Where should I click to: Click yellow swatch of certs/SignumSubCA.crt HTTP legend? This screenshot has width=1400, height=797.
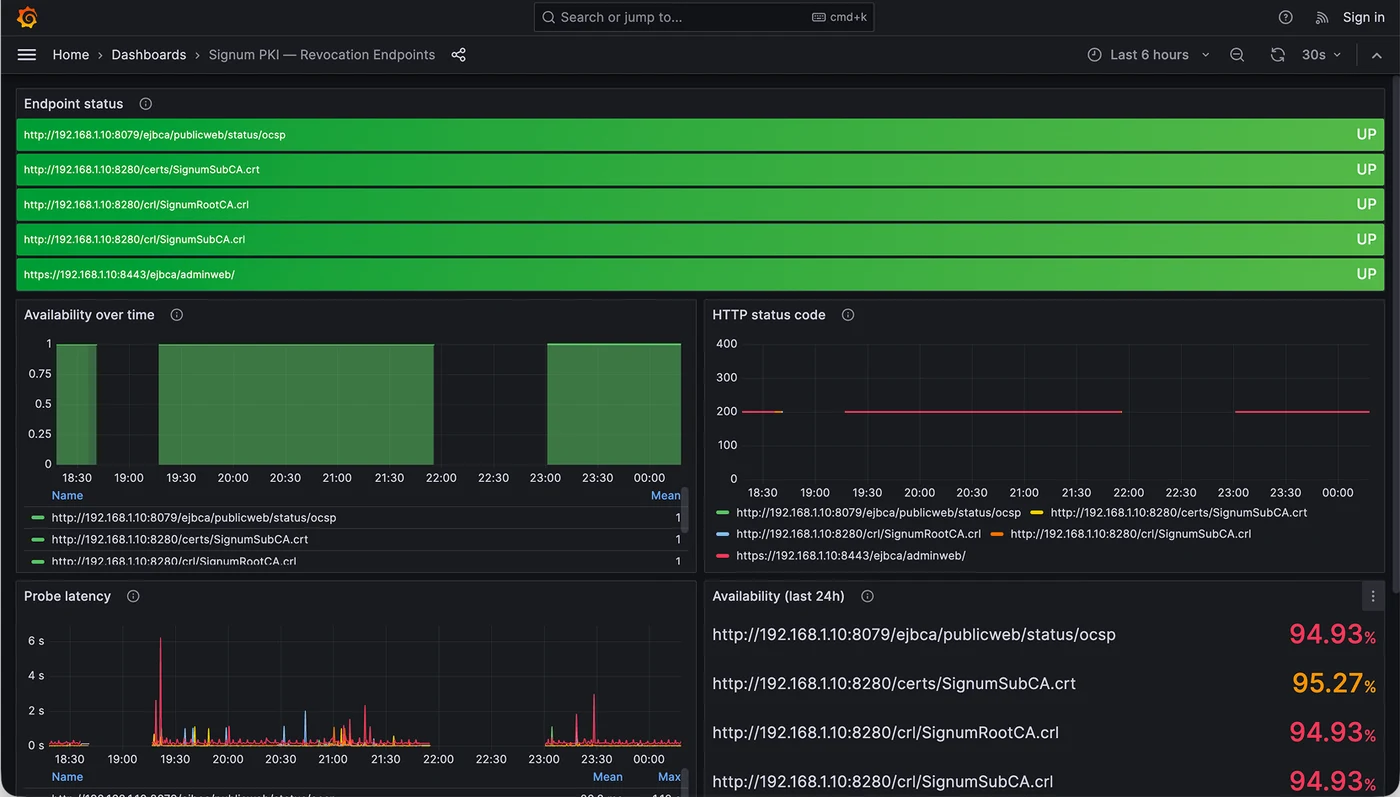click(x=1037, y=512)
